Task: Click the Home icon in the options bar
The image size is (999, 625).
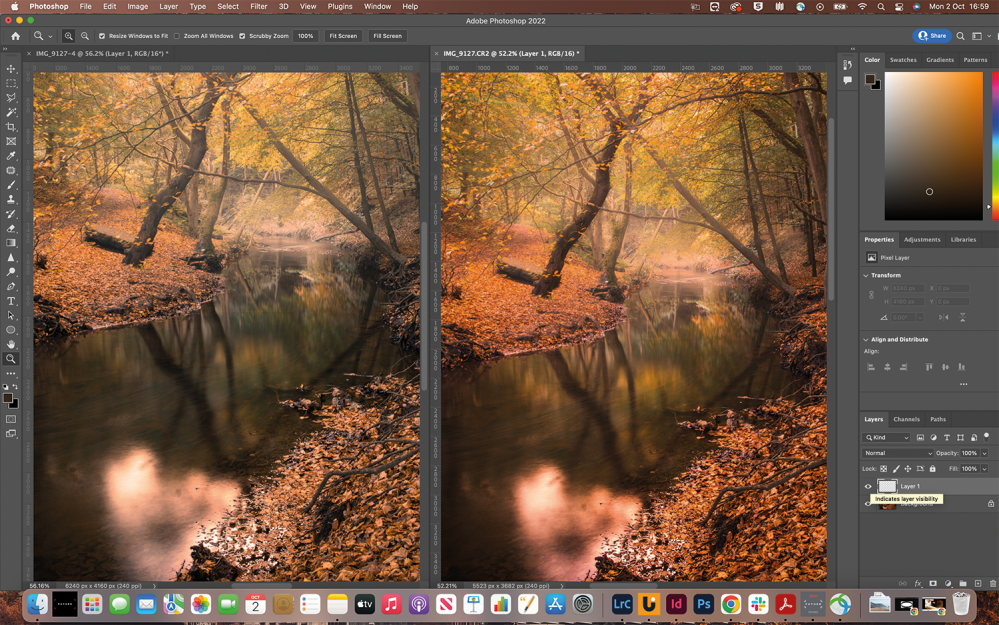Action: pyautogui.click(x=15, y=36)
